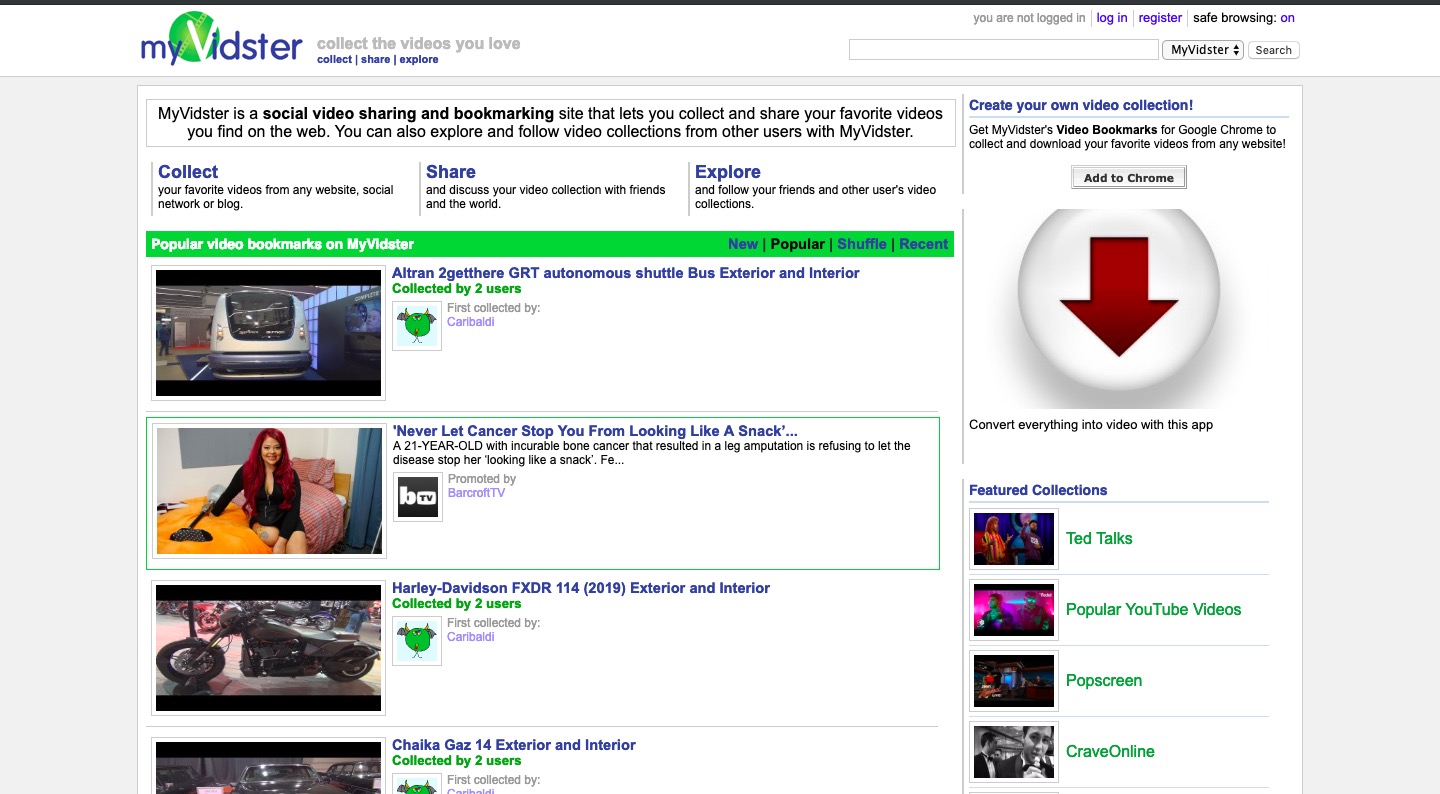1440x794 pixels.
Task: Toggle safe browsing 'on' link
Action: pos(1287,18)
